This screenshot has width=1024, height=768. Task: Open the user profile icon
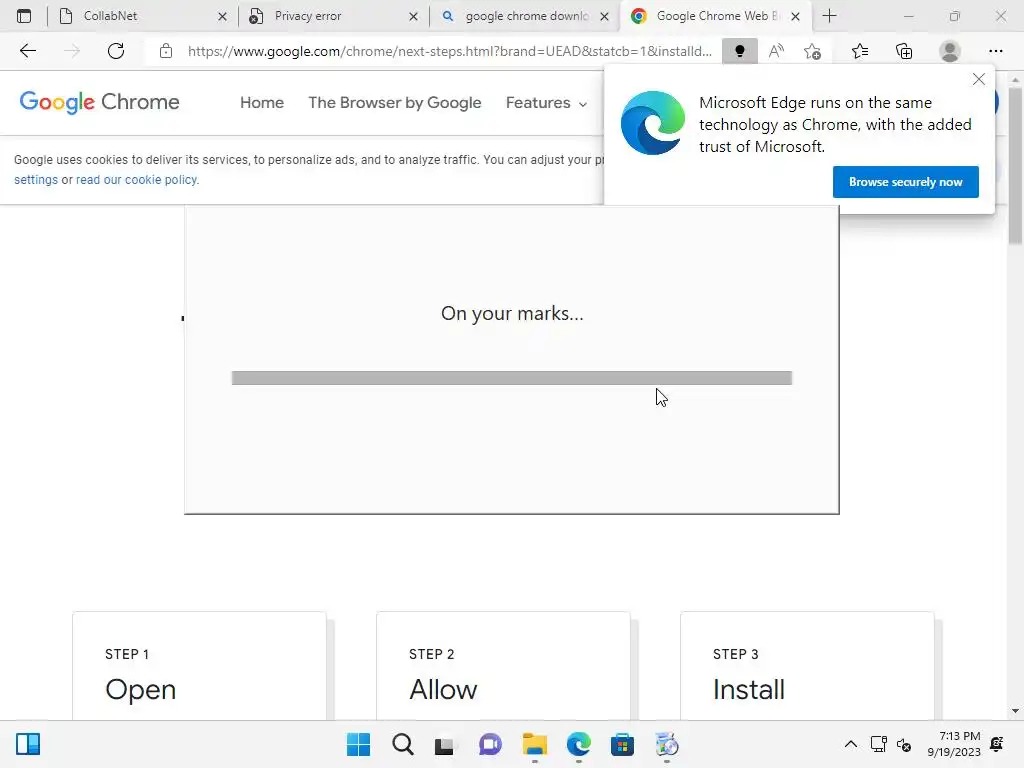point(950,51)
